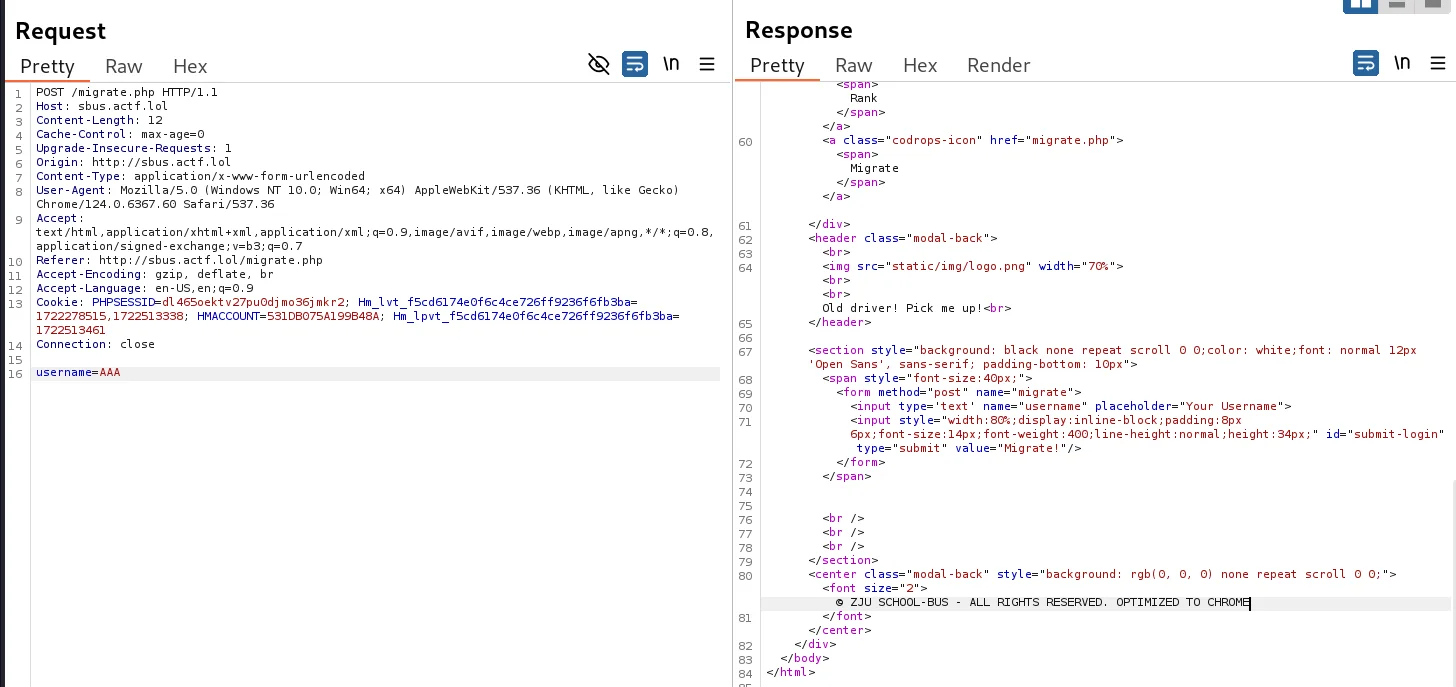Toggle show newlines \n in Request panel
Screen dimensions: 1456x687
(x=671, y=64)
